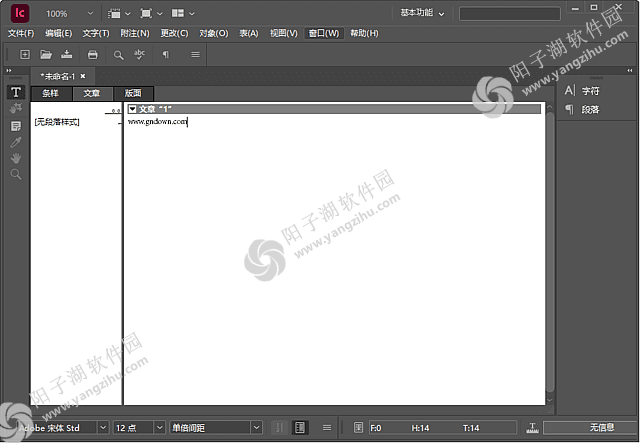
Task: Open the View Options icon menu
Action: point(119,13)
